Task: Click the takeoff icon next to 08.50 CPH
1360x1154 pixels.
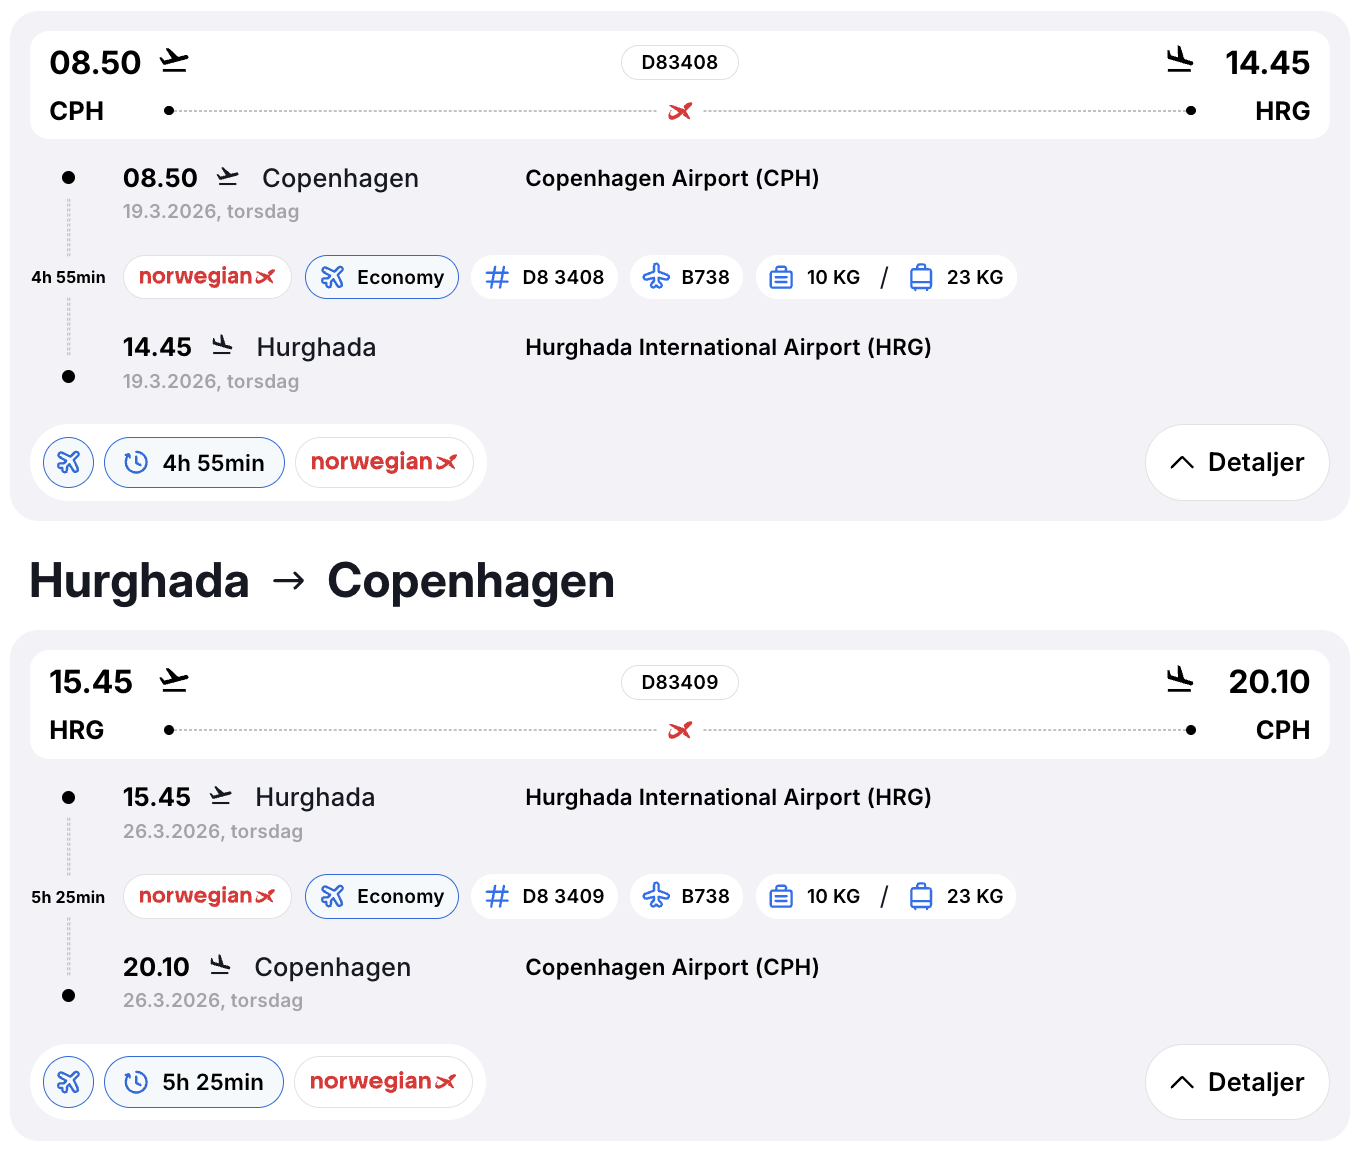Action: (x=175, y=62)
